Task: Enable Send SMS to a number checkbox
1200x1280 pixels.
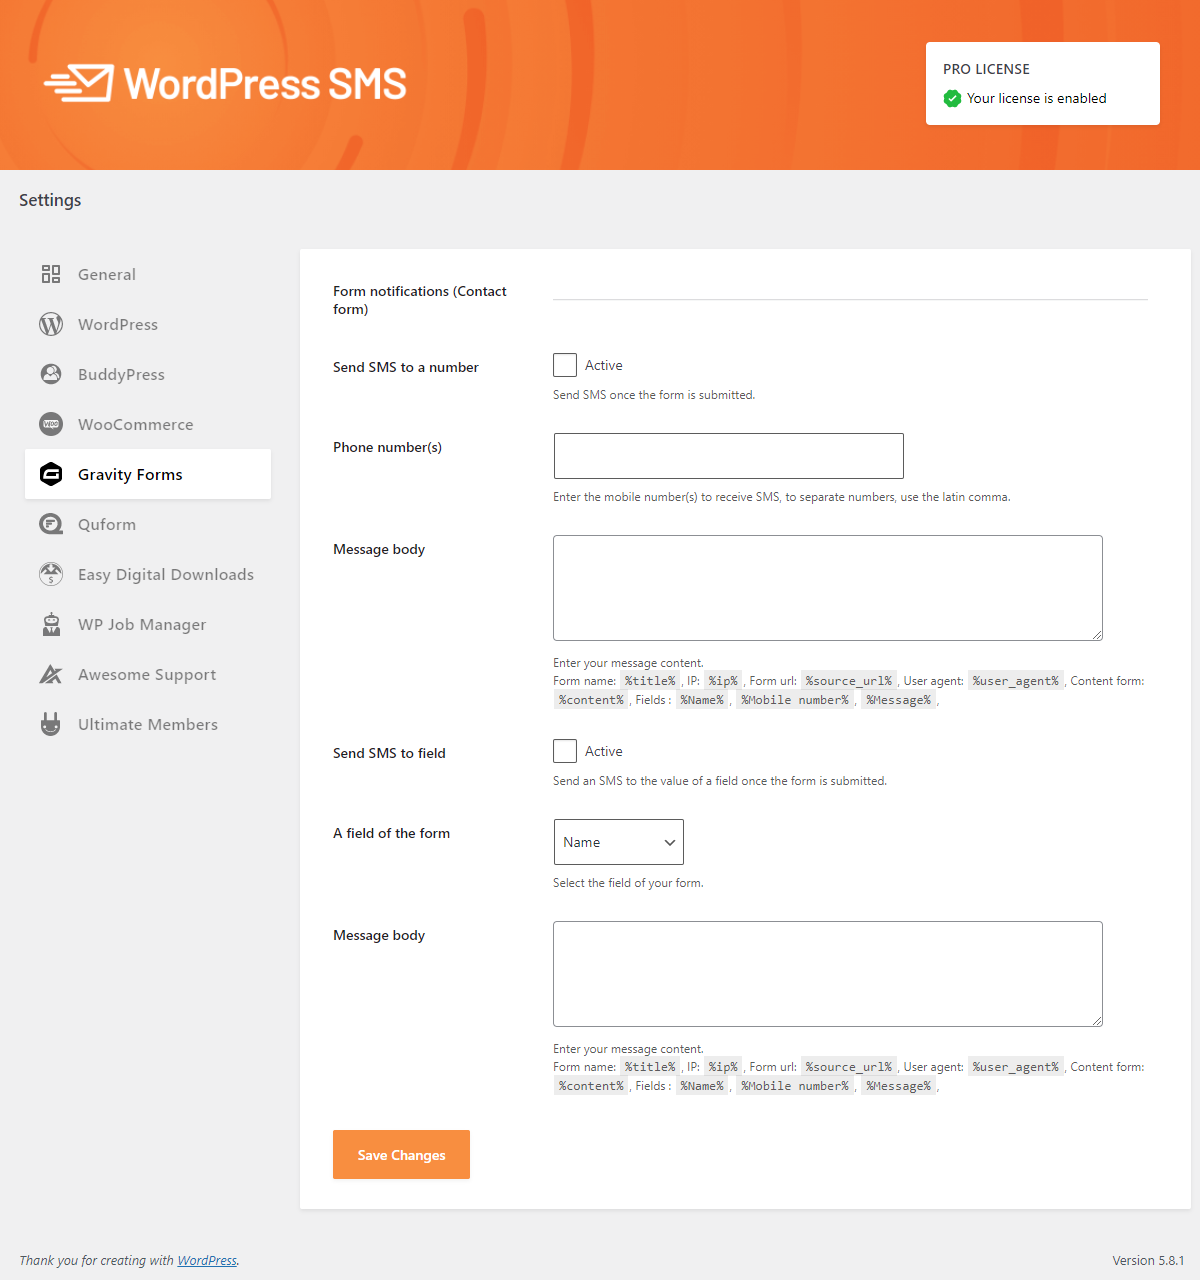Action: tap(565, 365)
